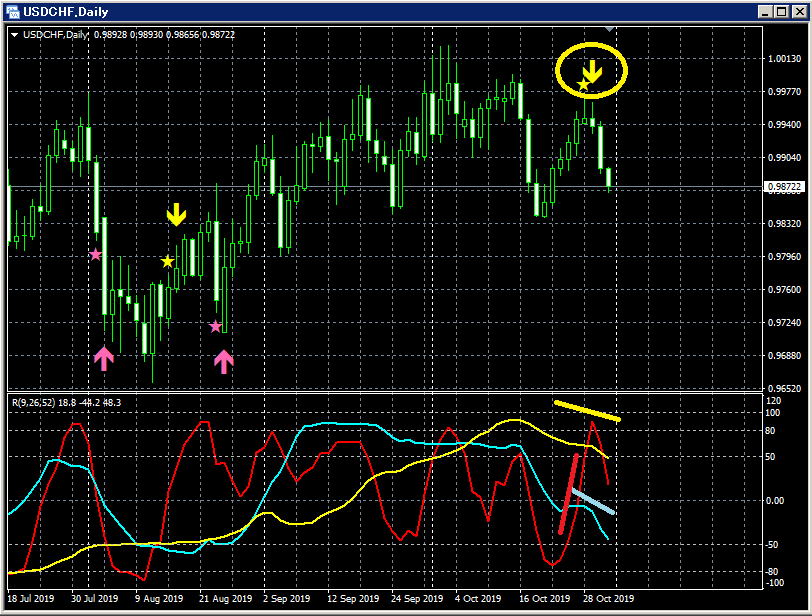
Task: Click the 0.97240 price scale label
Action: (784, 322)
